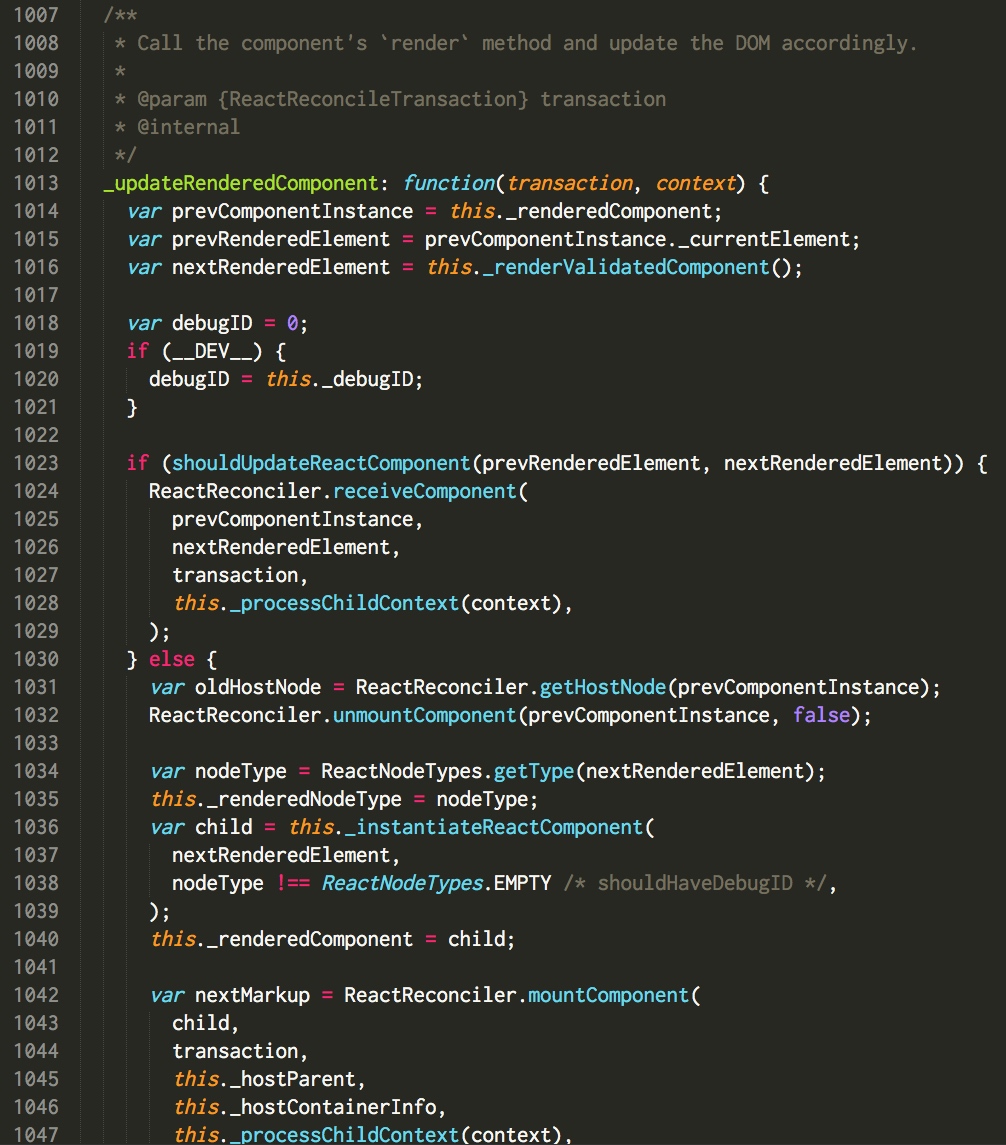The height and width of the screenshot is (1145, 1006).
Task: Click "prevRenderedElement" declaration on line 1015
Action: click(281, 240)
